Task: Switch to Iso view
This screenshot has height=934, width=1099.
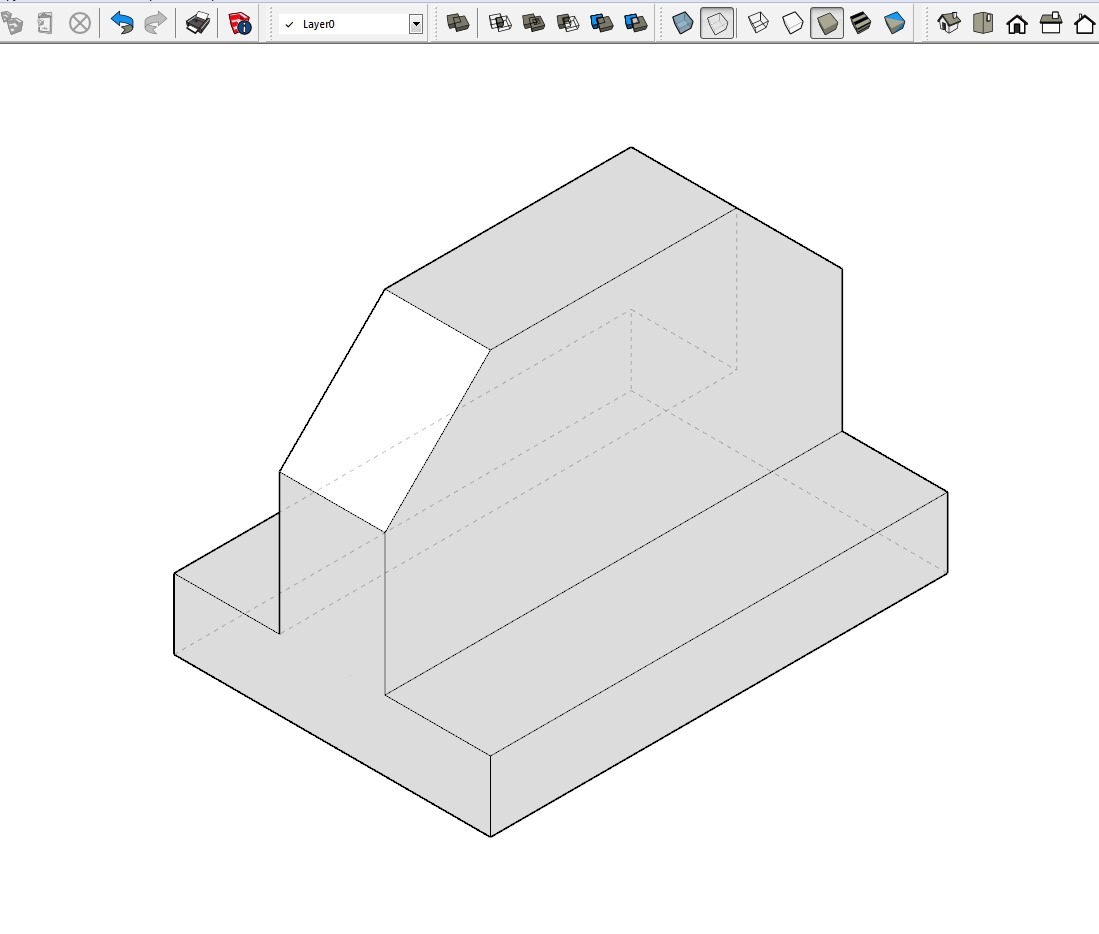Action: pyautogui.click(x=948, y=23)
